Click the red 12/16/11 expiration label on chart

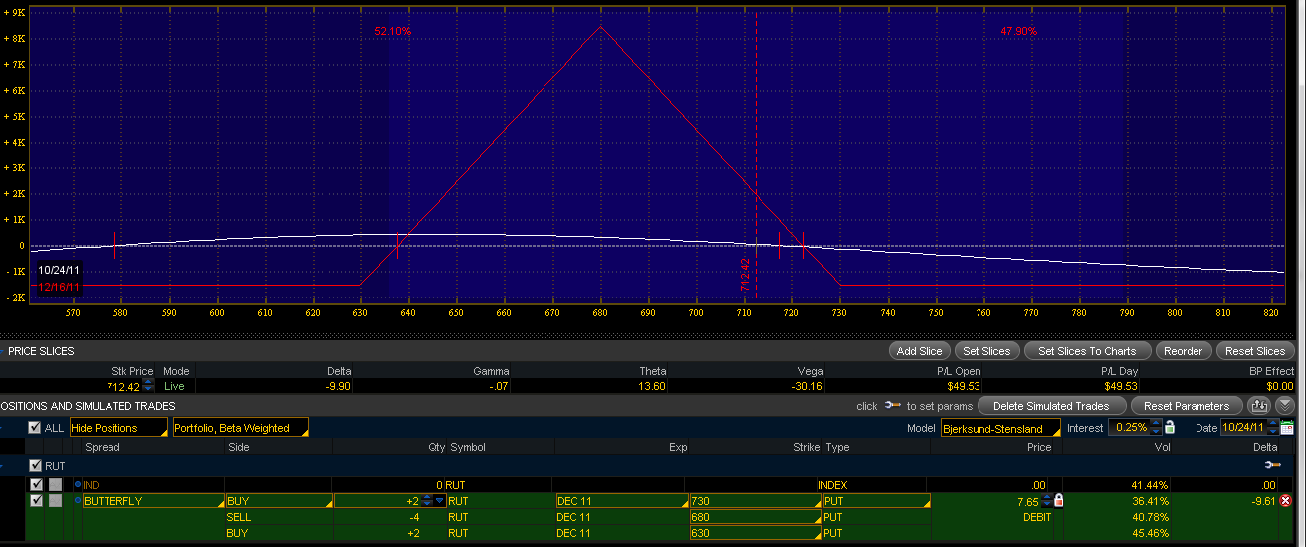click(60, 287)
